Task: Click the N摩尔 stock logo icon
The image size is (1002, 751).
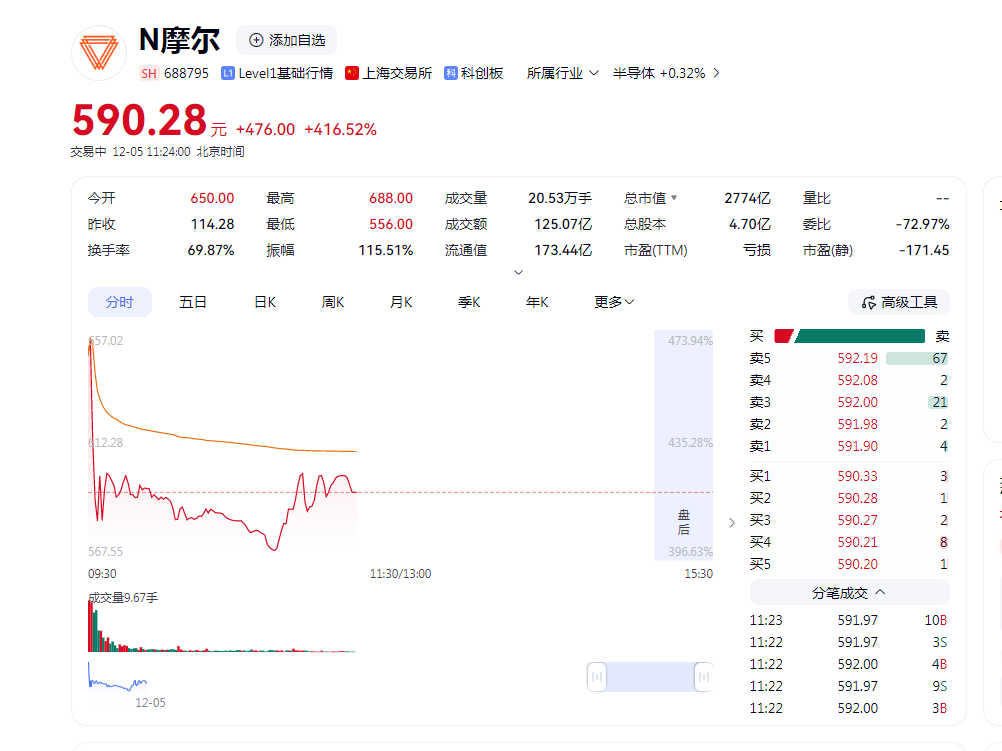Action: coord(99,53)
